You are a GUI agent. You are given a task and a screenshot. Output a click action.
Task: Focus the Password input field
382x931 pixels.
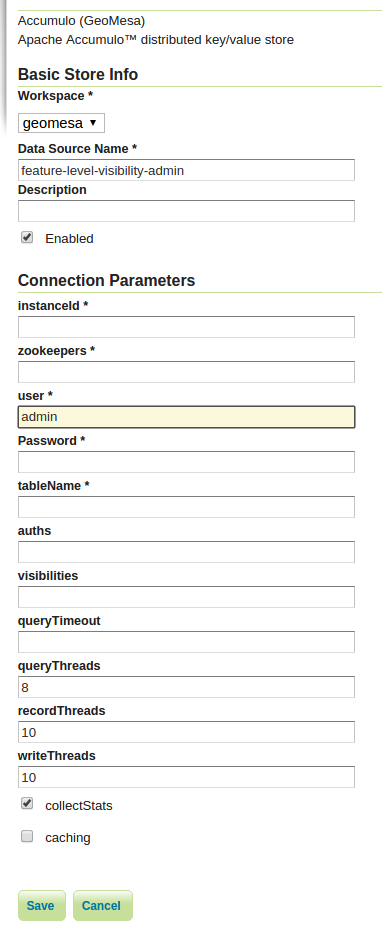click(187, 462)
